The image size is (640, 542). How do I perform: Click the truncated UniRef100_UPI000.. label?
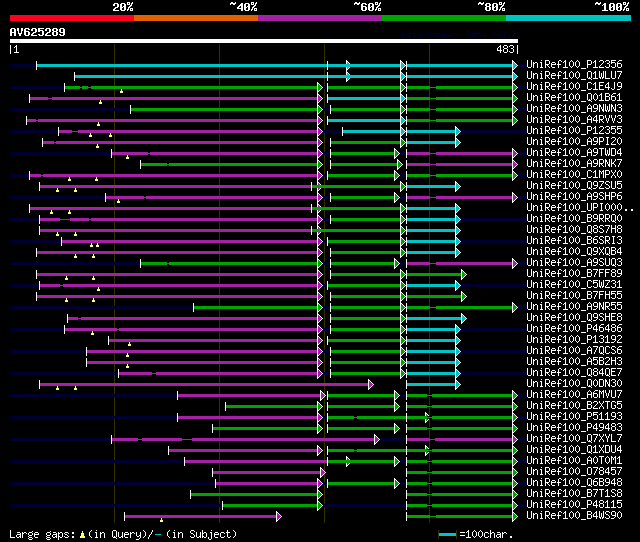point(580,208)
